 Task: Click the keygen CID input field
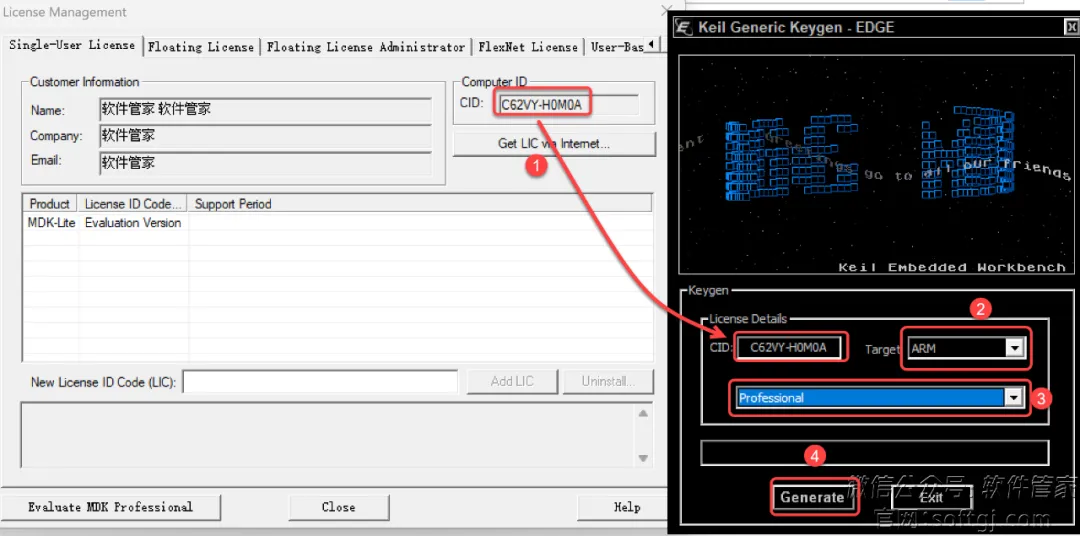(x=789, y=348)
